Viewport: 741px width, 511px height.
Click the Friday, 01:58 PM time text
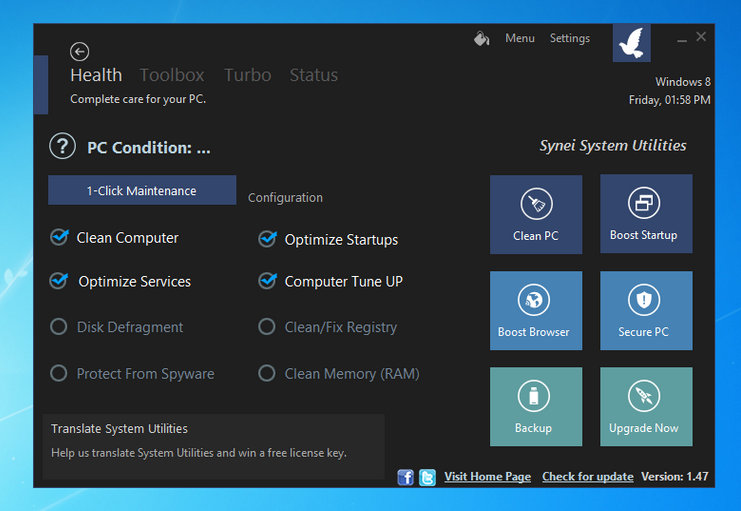point(669,100)
